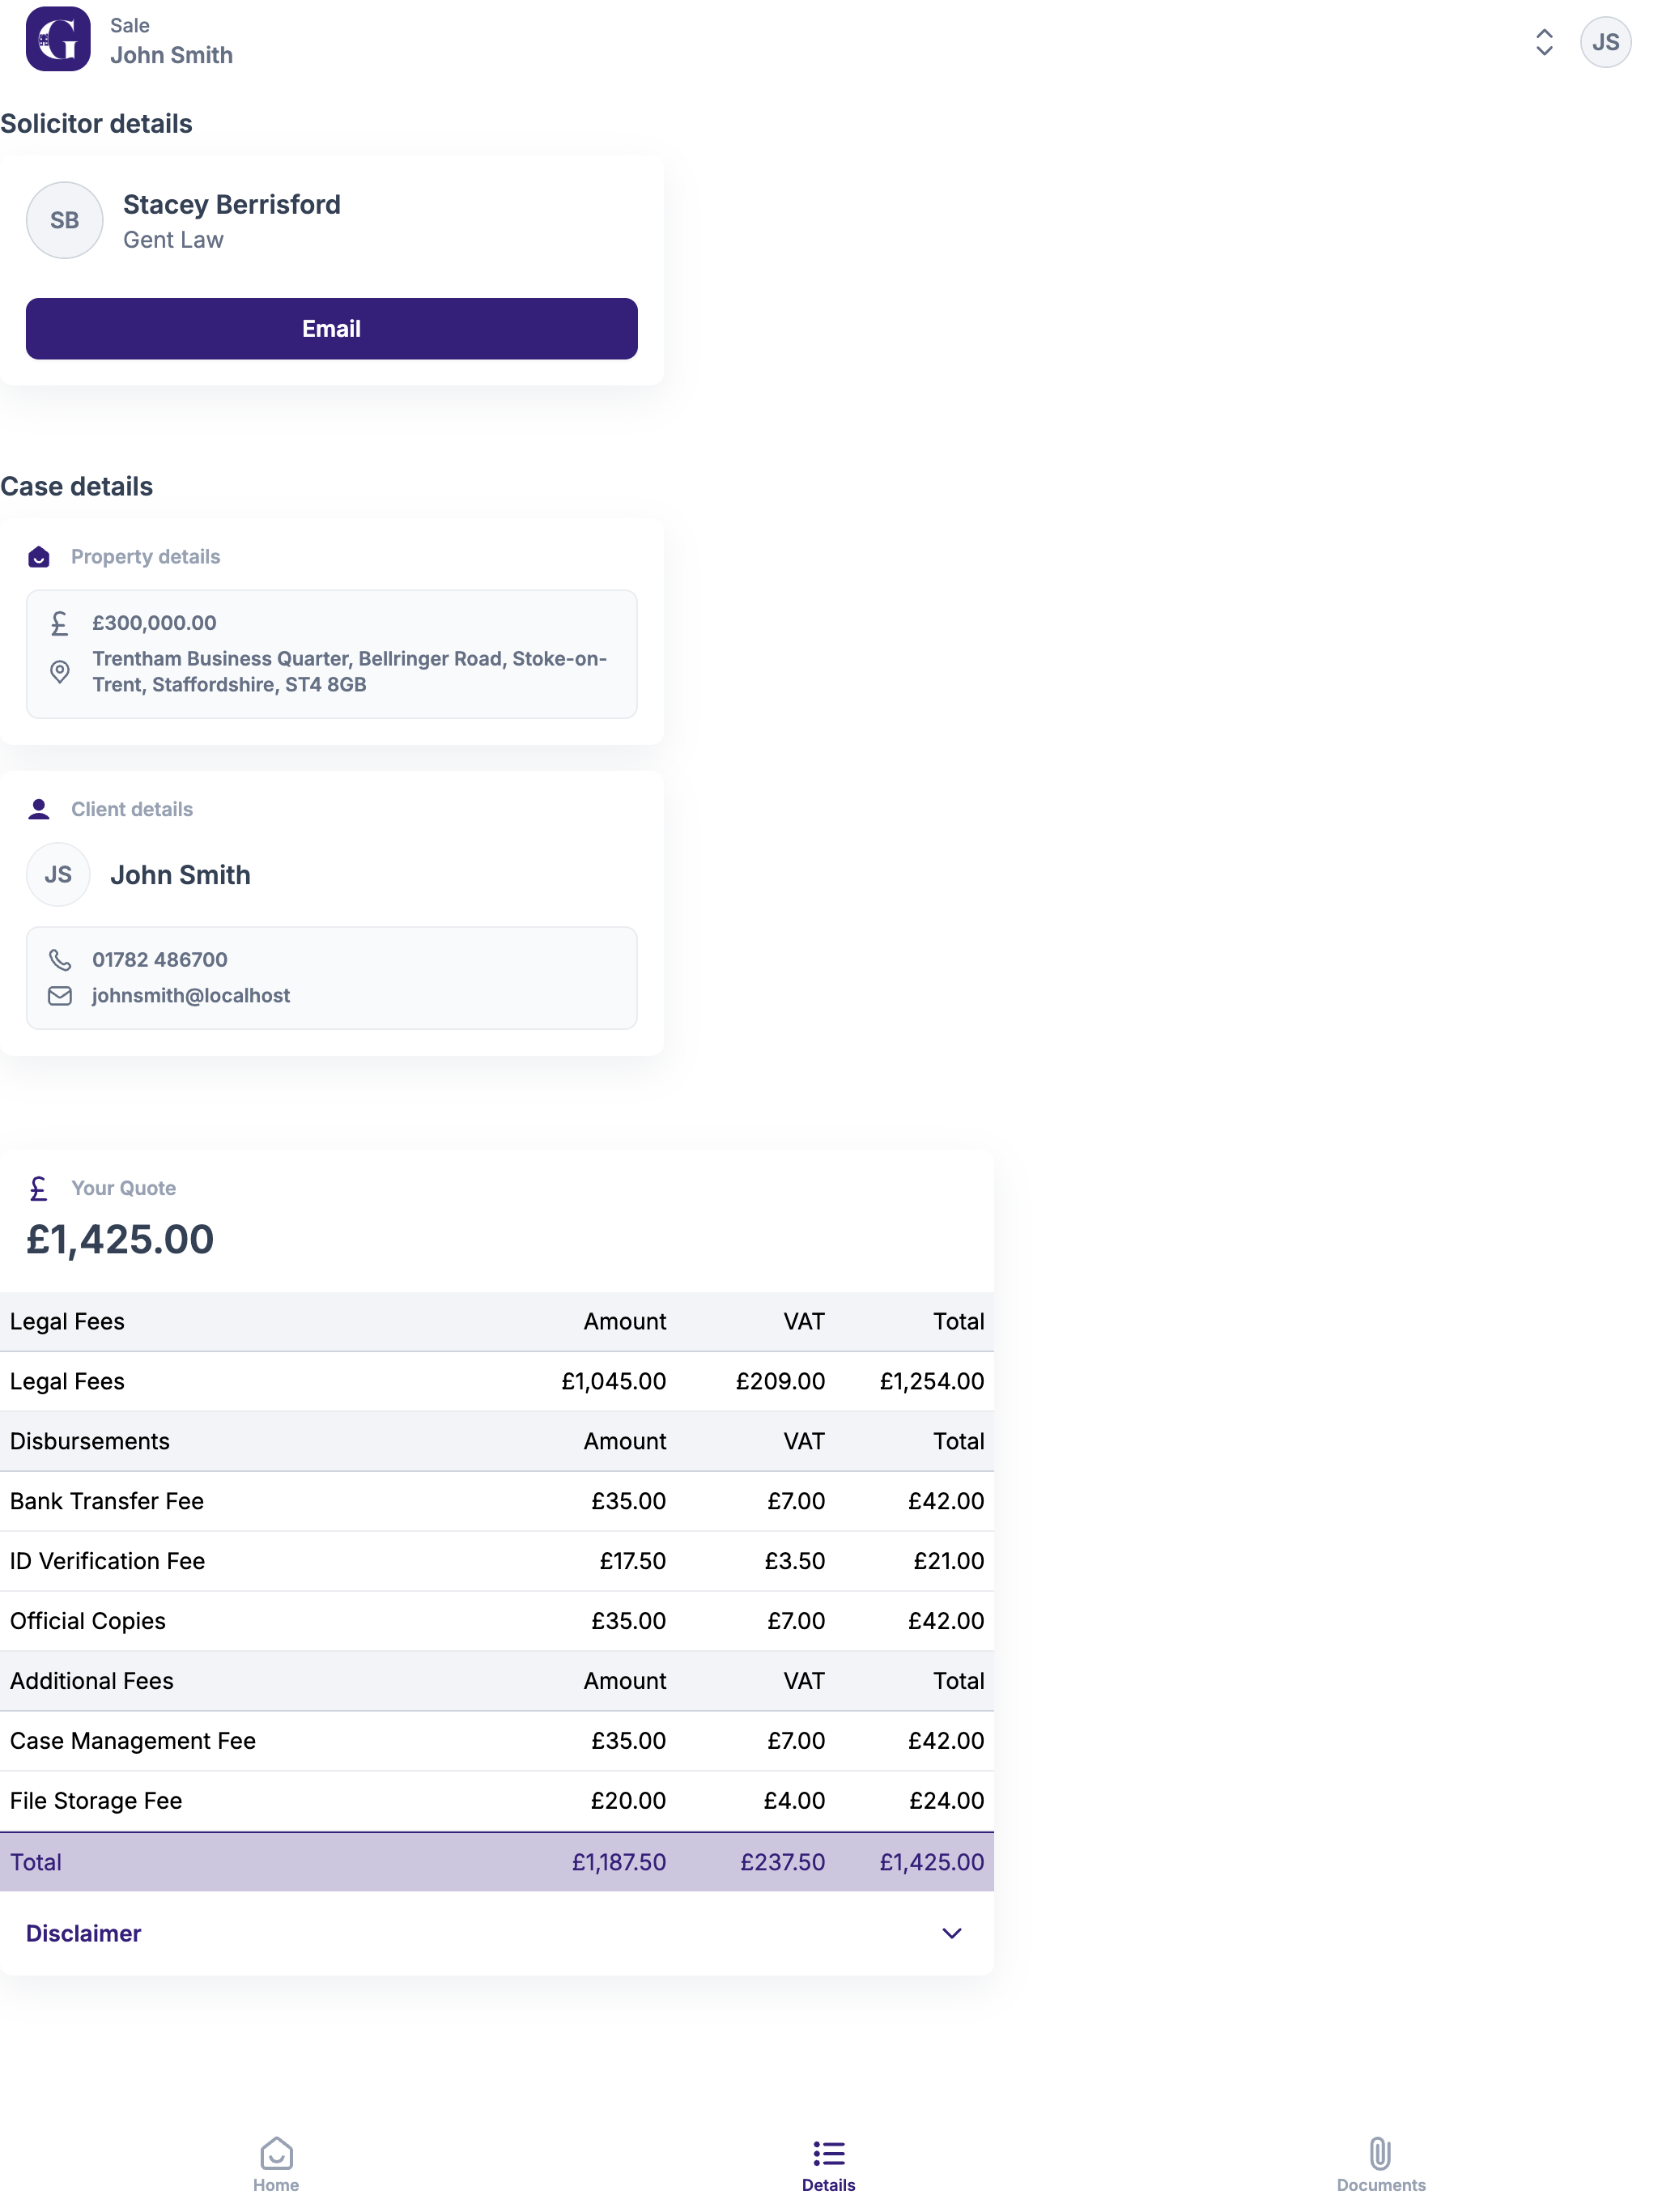
Task: Click the File Storage Fee row label
Action: 96,1802
